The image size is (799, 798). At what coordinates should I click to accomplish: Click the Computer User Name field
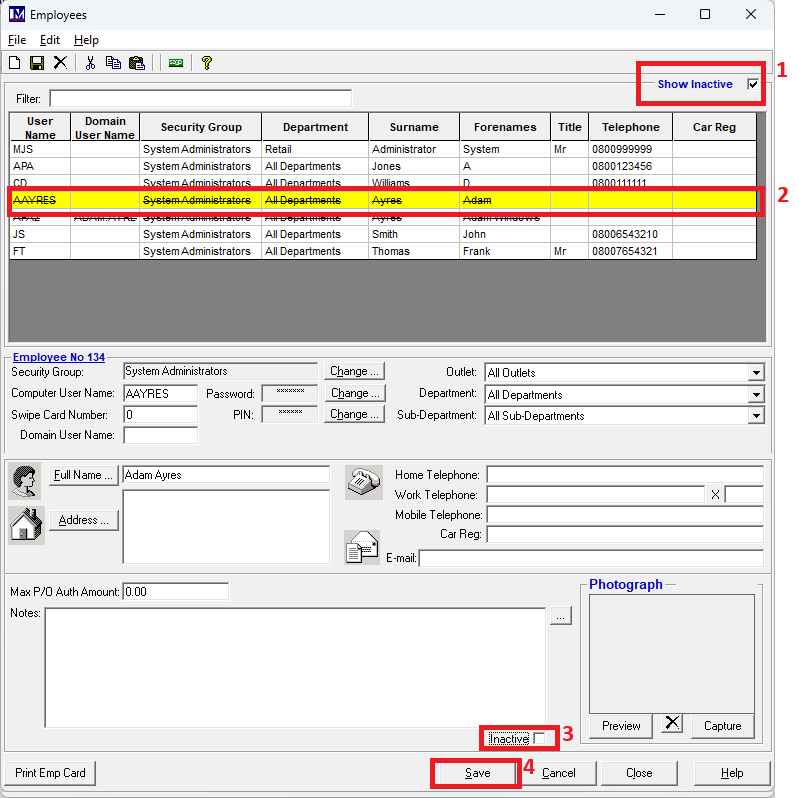point(161,393)
